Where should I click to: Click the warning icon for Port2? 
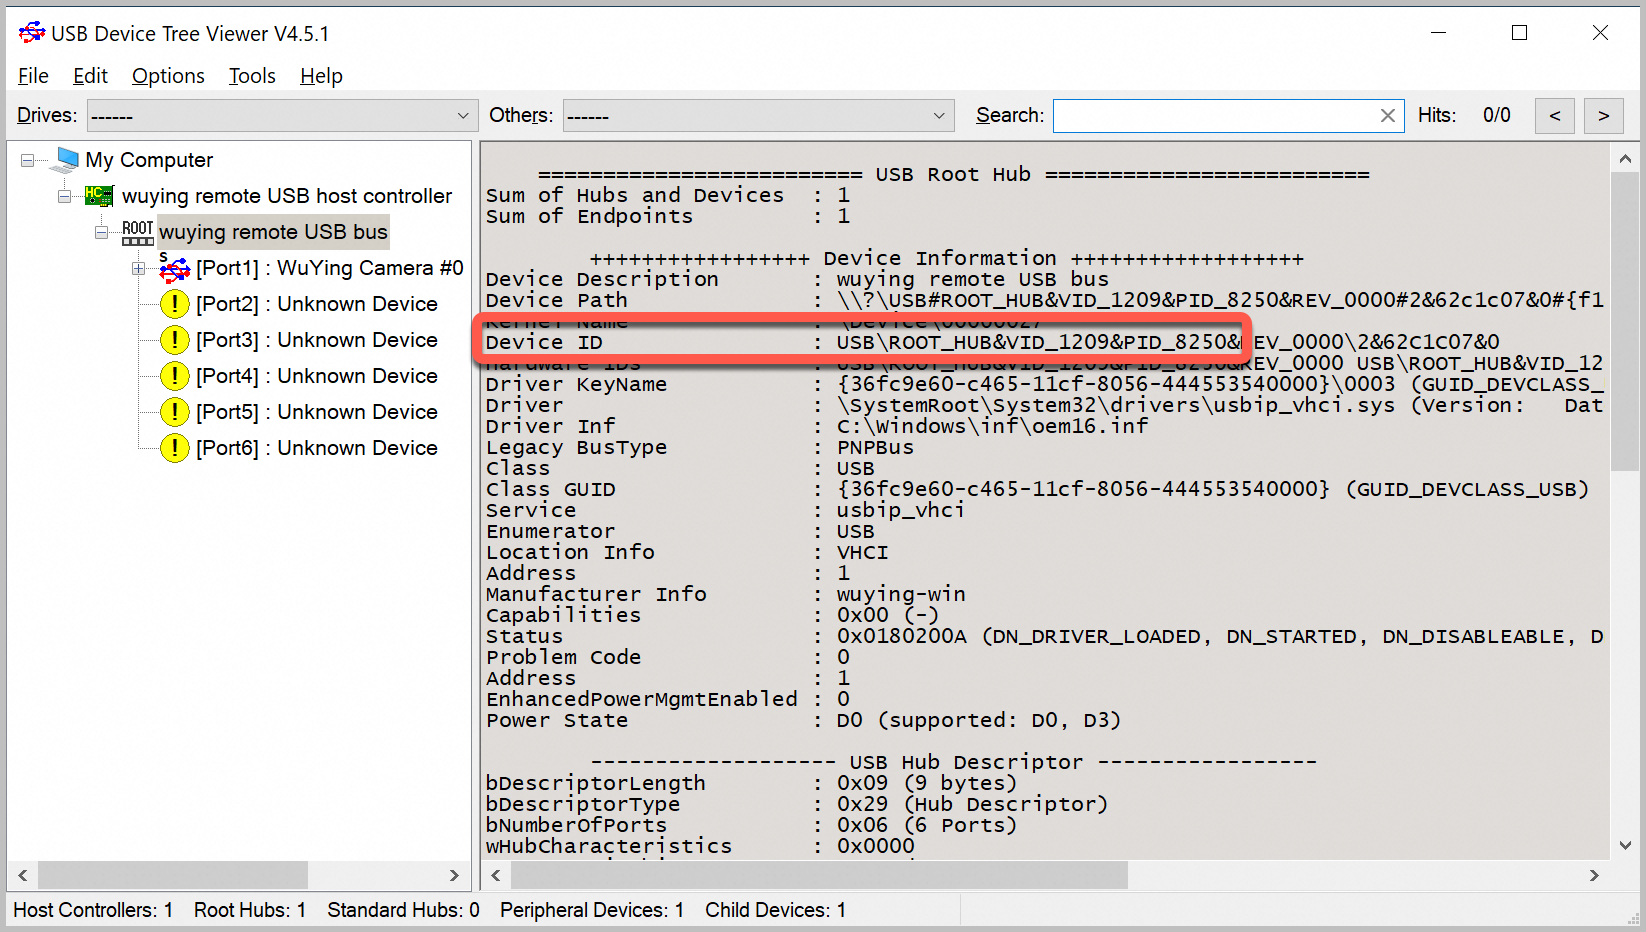tap(175, 304)
